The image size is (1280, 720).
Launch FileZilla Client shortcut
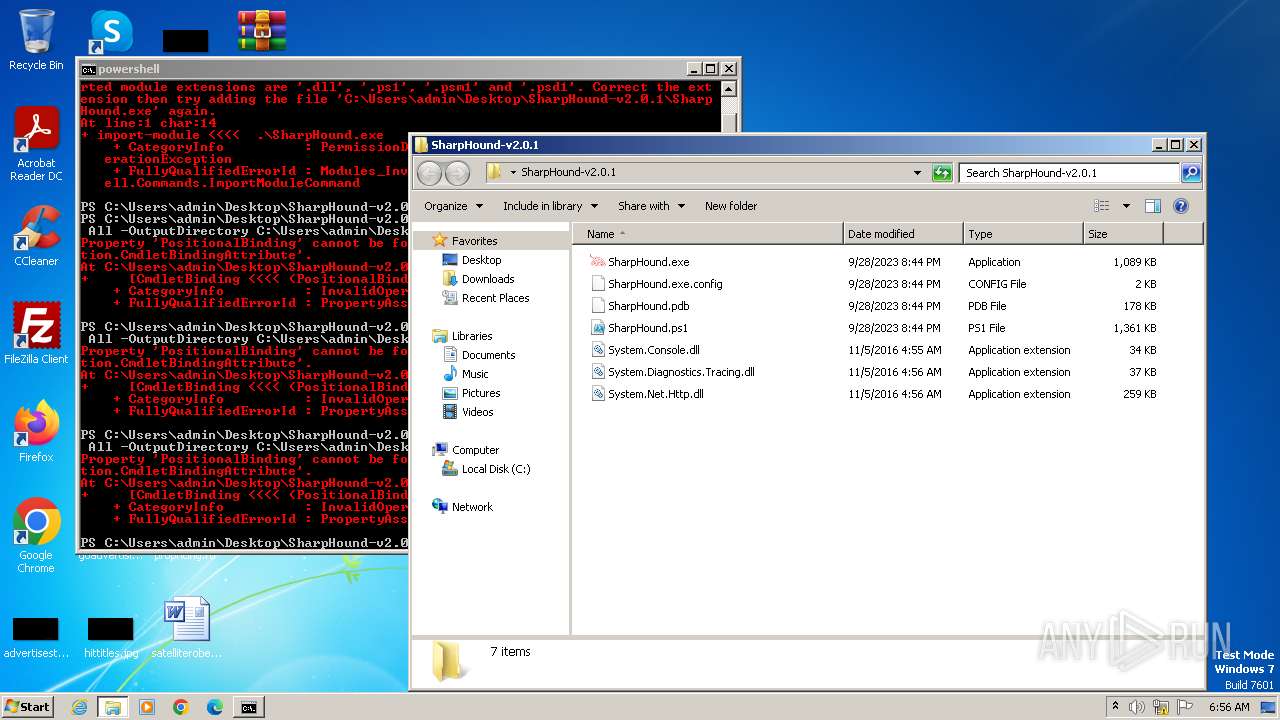[36, 333]
